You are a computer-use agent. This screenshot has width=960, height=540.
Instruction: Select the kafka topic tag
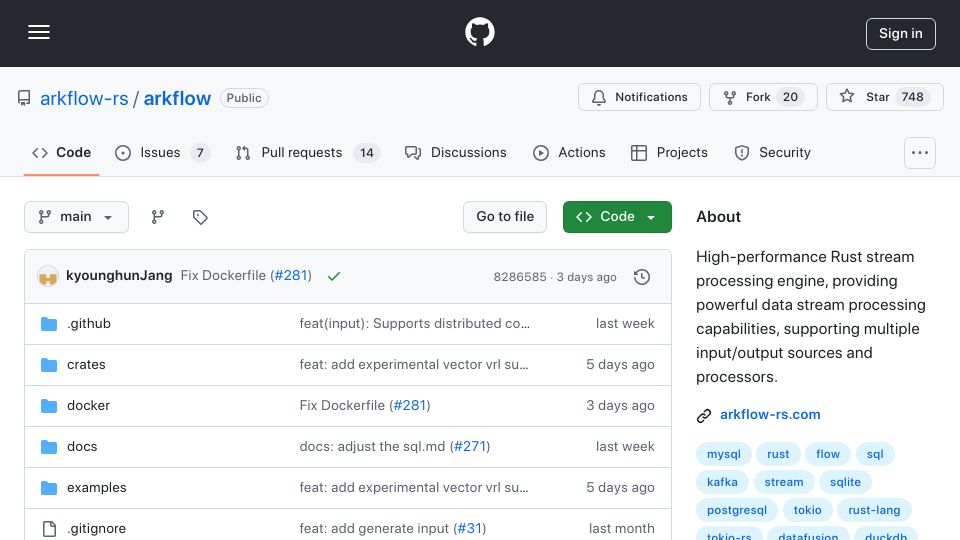click(722, 482)
